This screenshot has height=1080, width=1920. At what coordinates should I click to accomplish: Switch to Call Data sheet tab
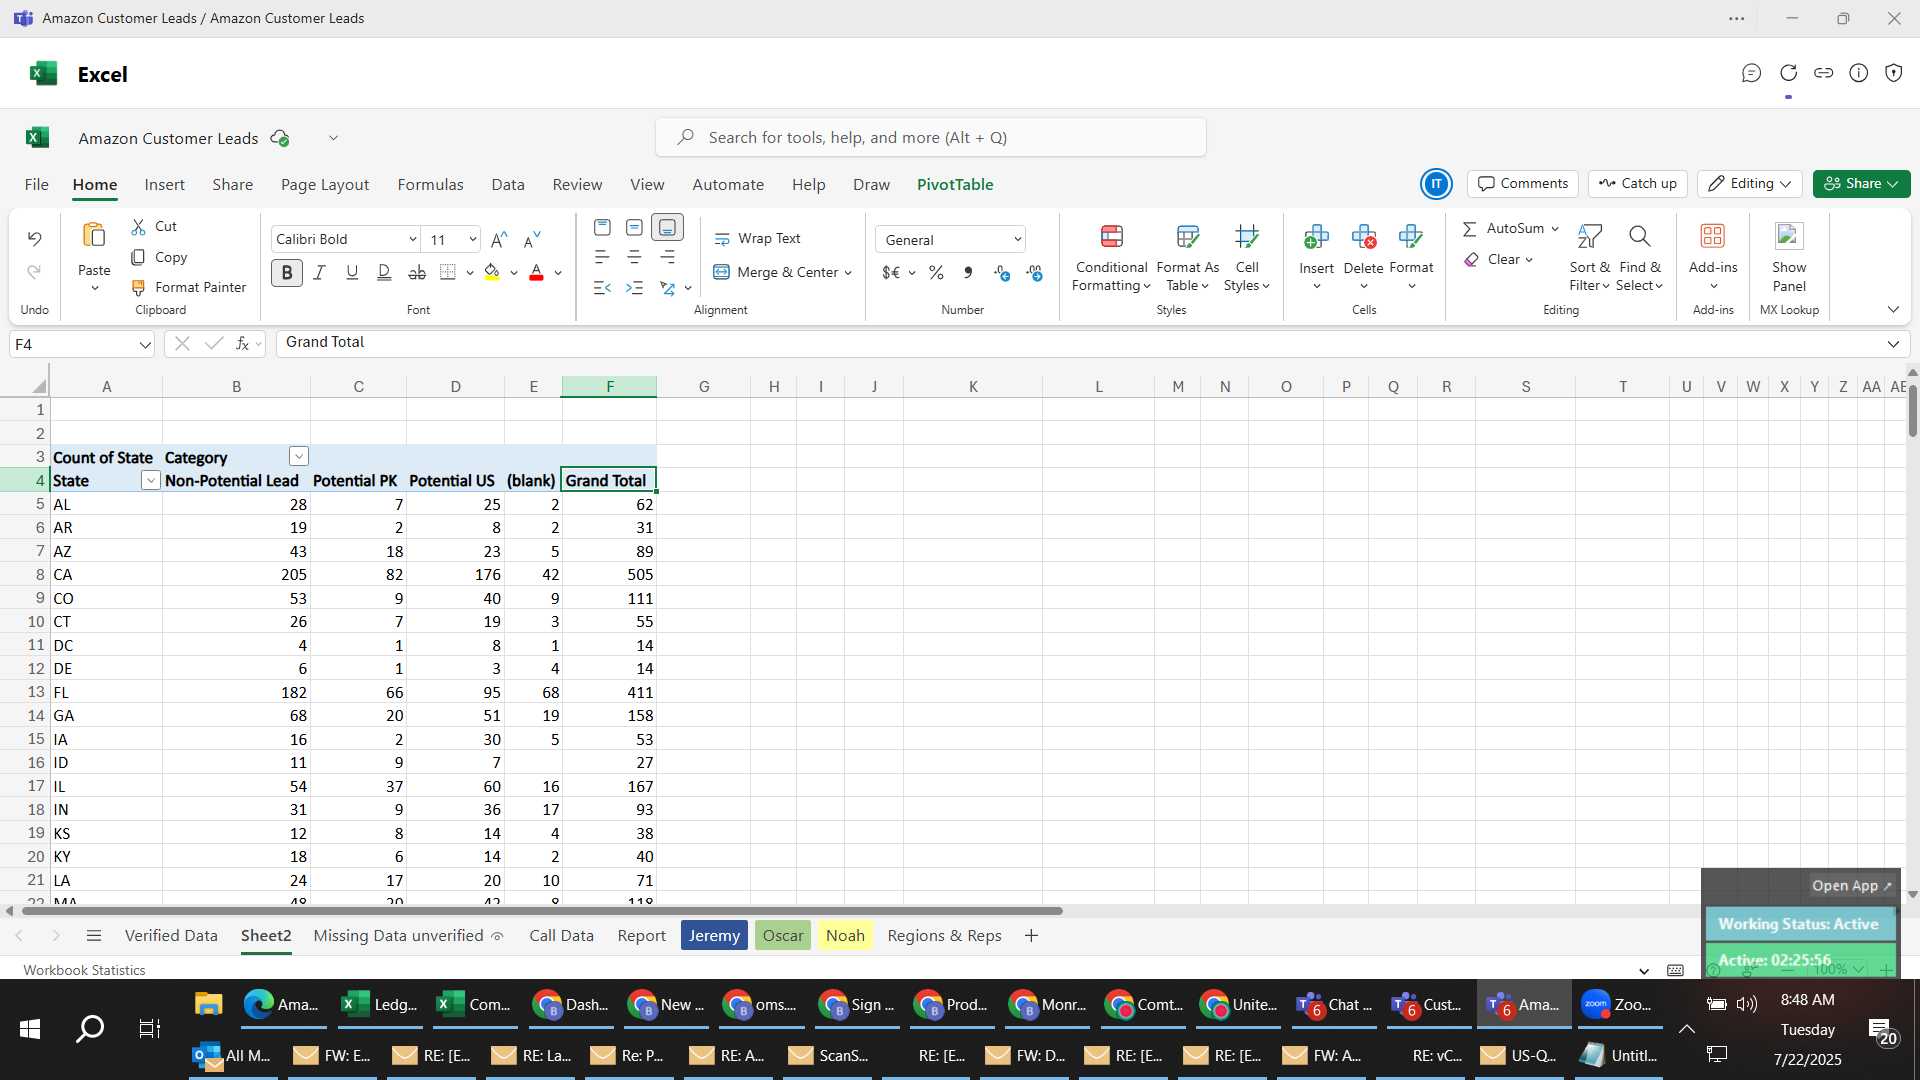pyautogui.click(x=561, y=936)
